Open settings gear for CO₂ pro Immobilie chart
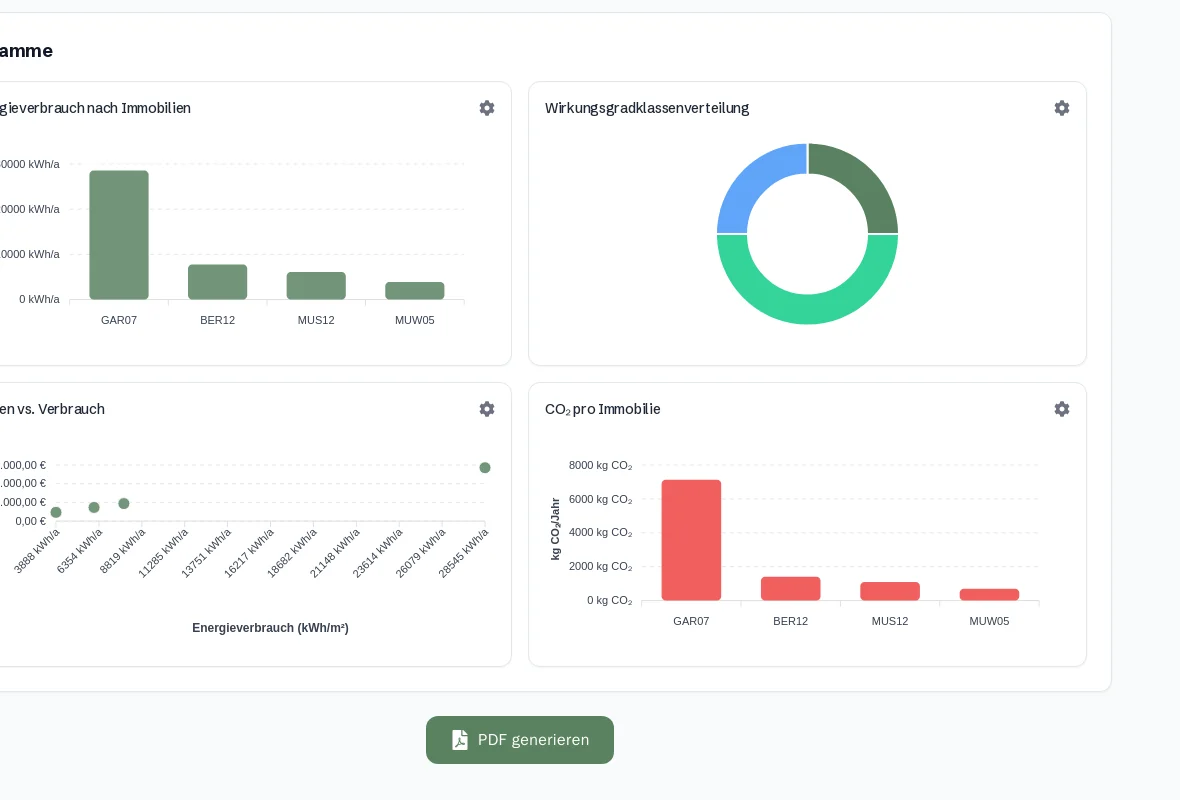The width and height of the screenshot is (1180, 800). [1062, 409]
